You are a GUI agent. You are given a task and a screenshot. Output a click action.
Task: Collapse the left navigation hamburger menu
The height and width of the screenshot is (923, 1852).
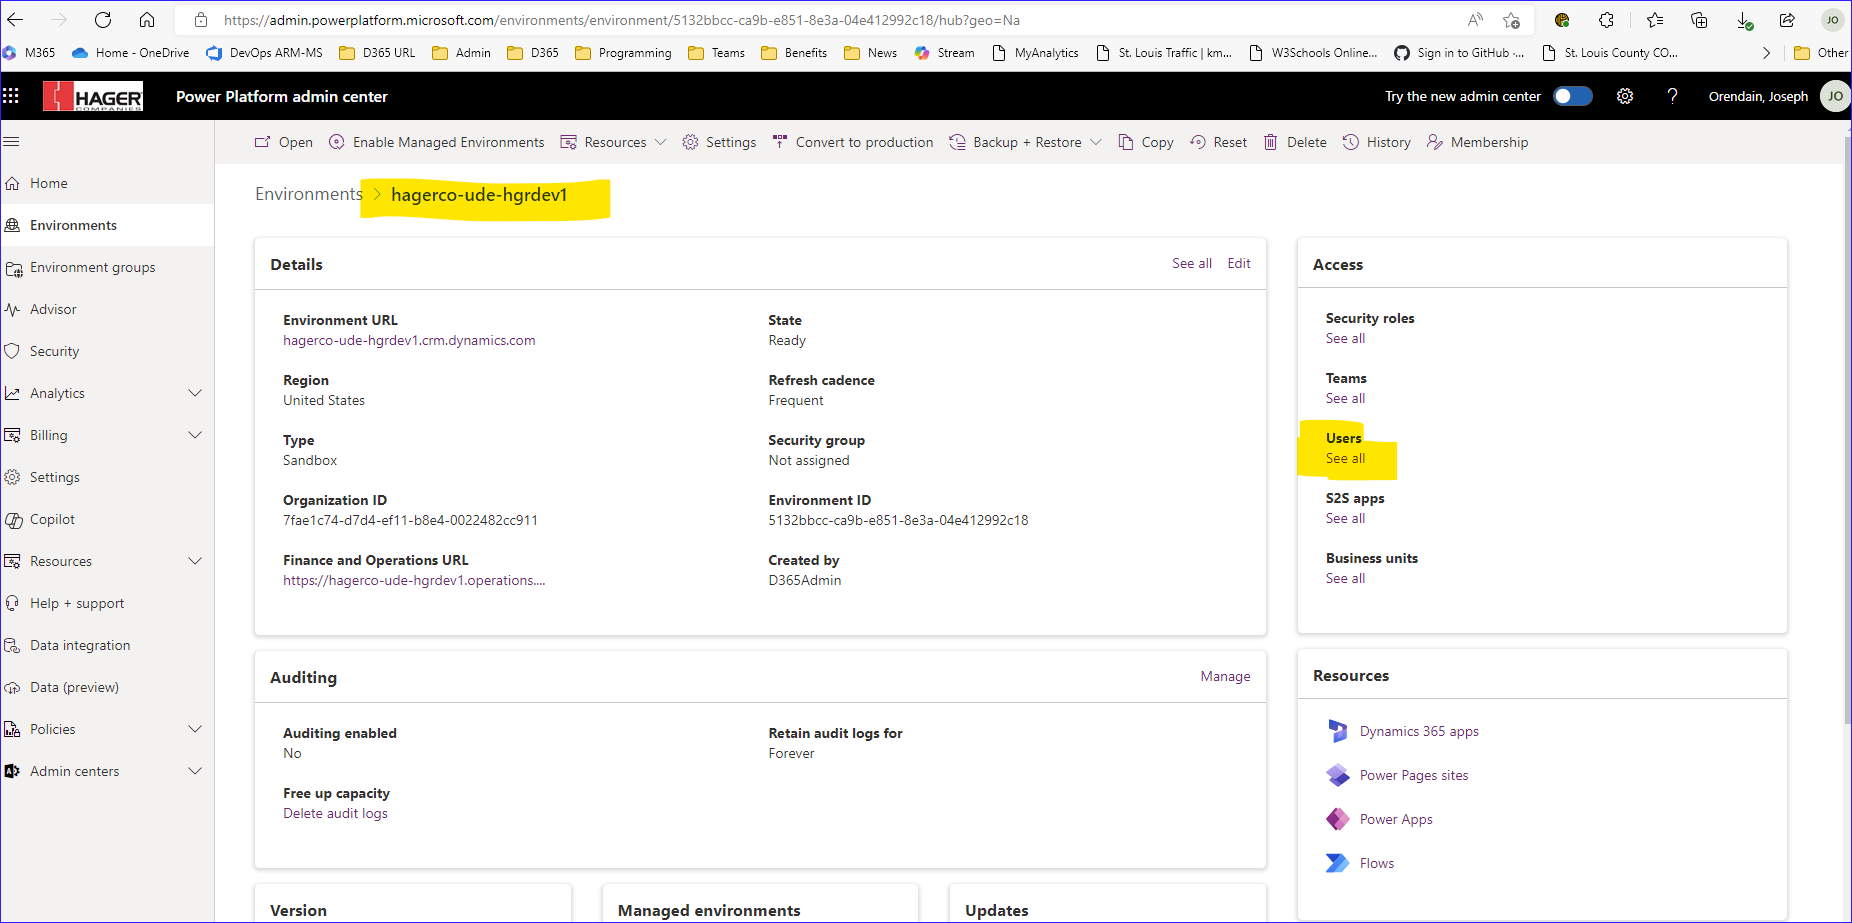point(12,142)
